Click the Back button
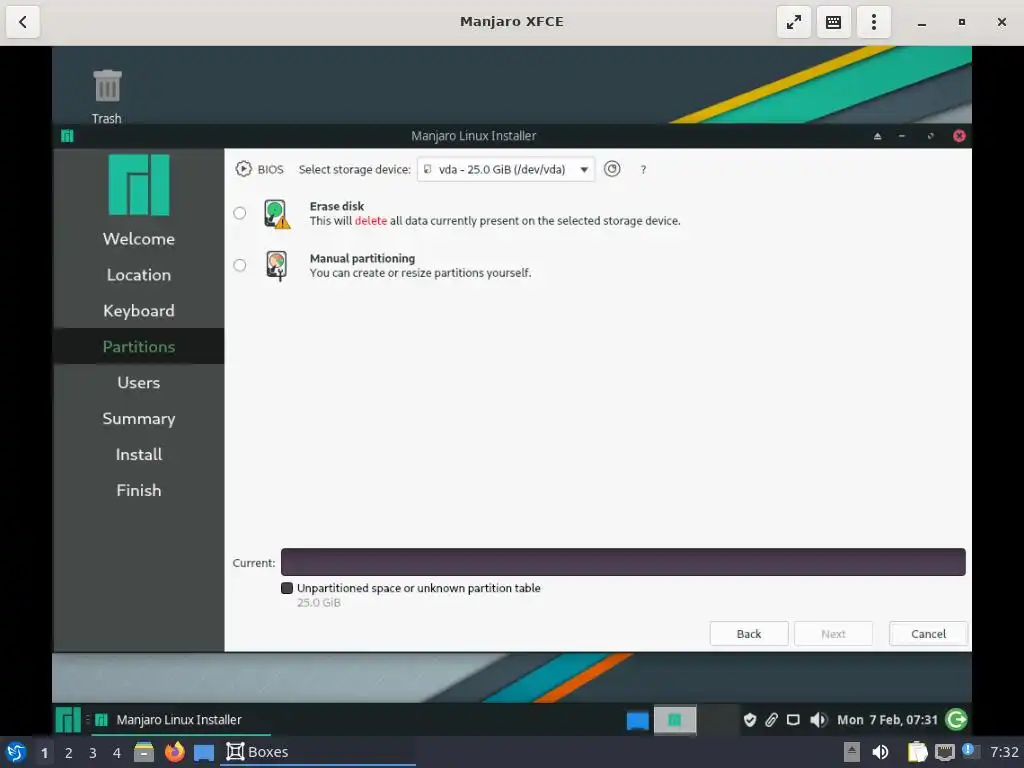 [749, 633]
